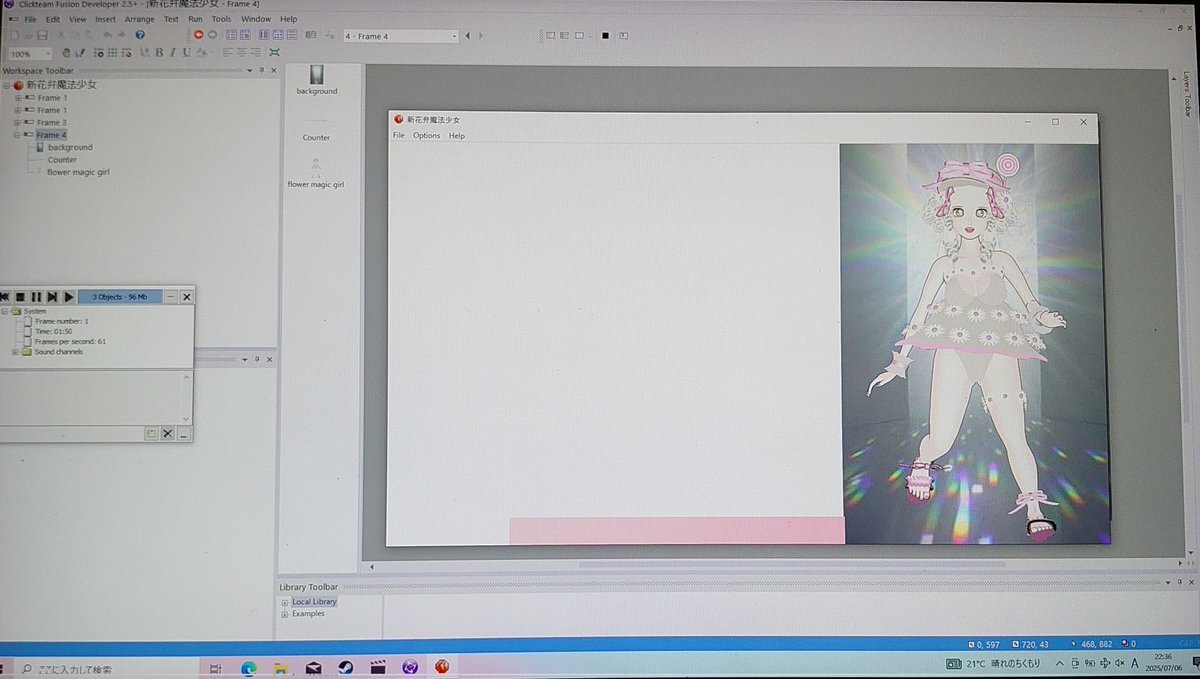Image resolution: width=1200 pixels, height=679 pixels.
Task: Select flower magic girl object in object list
Action: pyautogui.click(x=316, y=172)
